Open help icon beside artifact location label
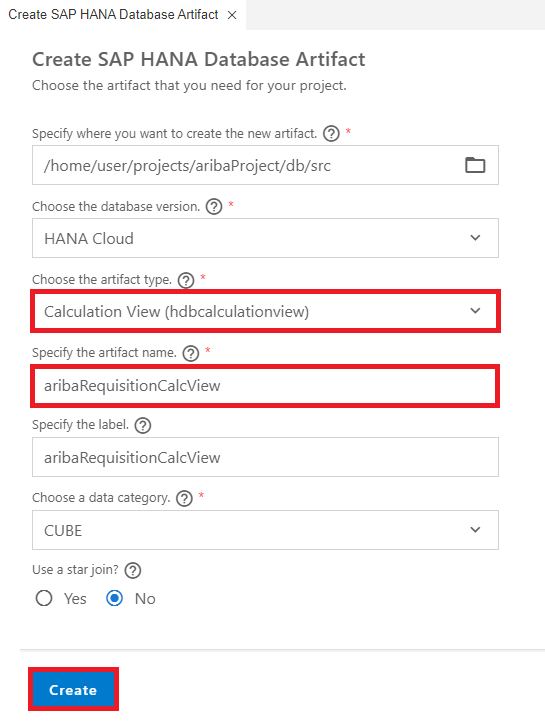 click(x=331, y=134)
